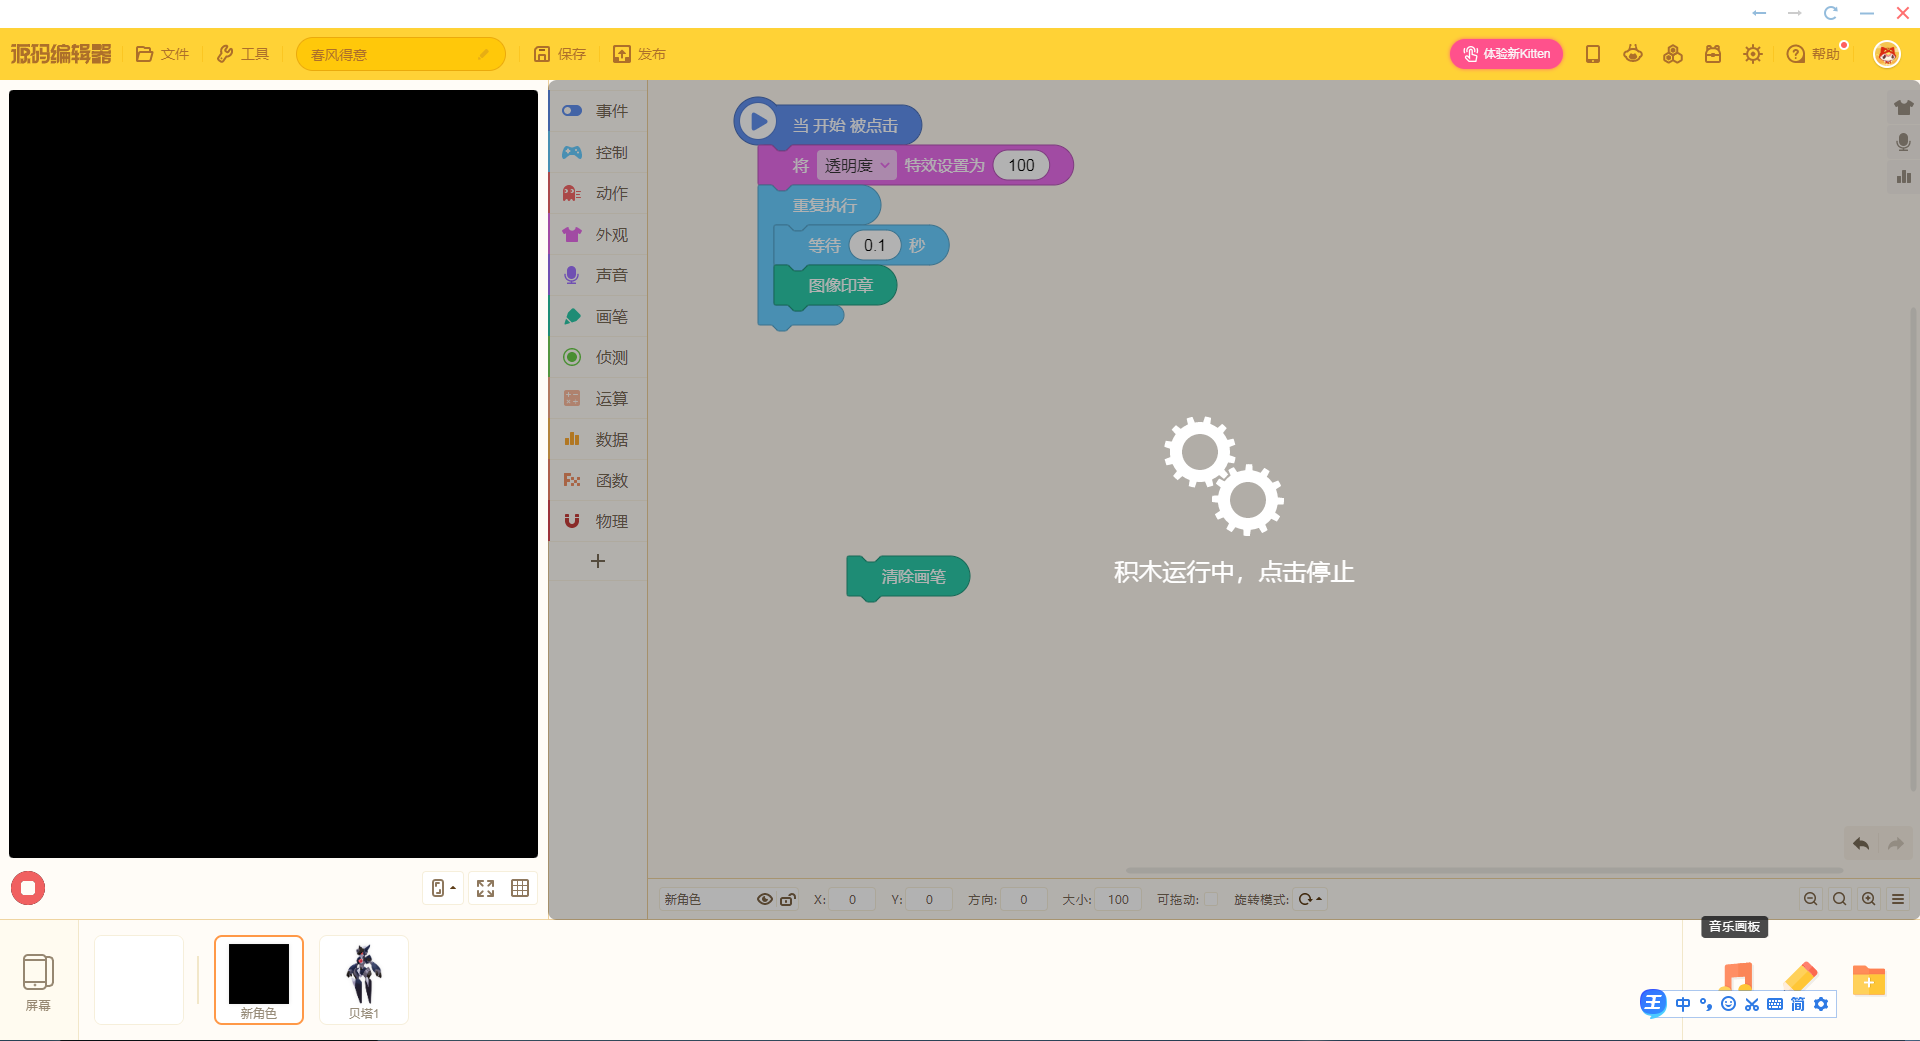This screenshot has height=1041, width=1920.
Task: Select the 外观 (Looks) block category
Action: point(598,234)
